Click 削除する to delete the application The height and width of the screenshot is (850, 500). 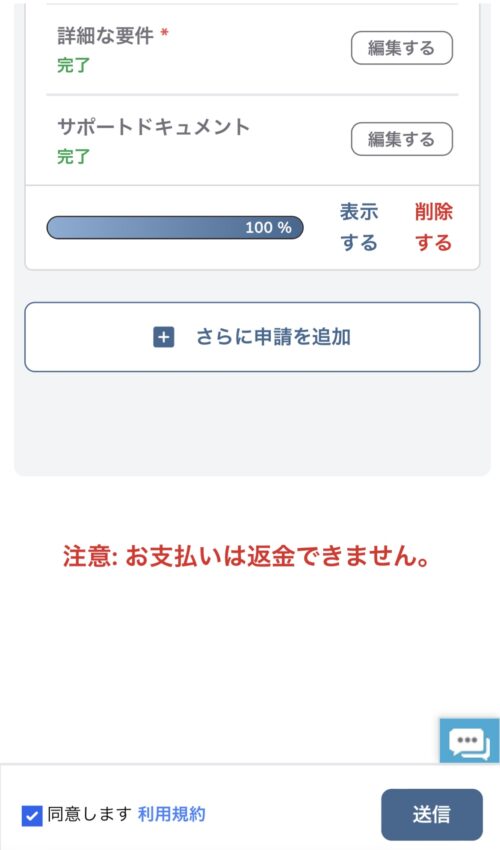(434, 227)
